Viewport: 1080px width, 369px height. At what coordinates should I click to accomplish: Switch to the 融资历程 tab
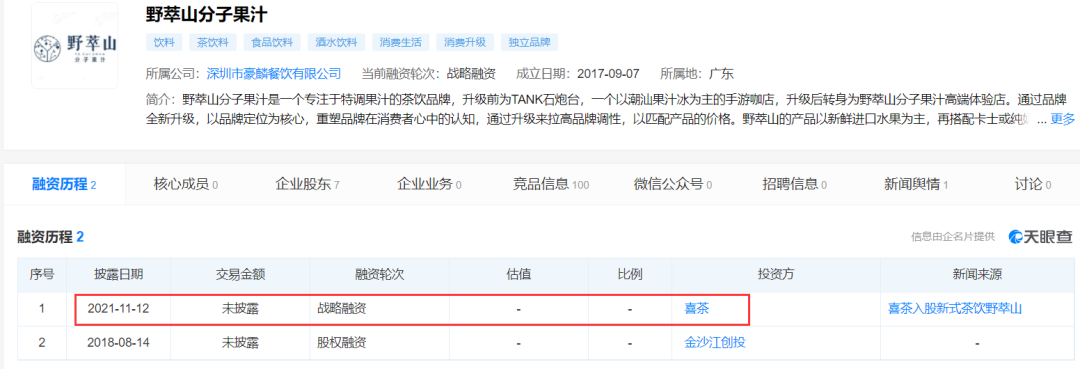tap(64, 184)
